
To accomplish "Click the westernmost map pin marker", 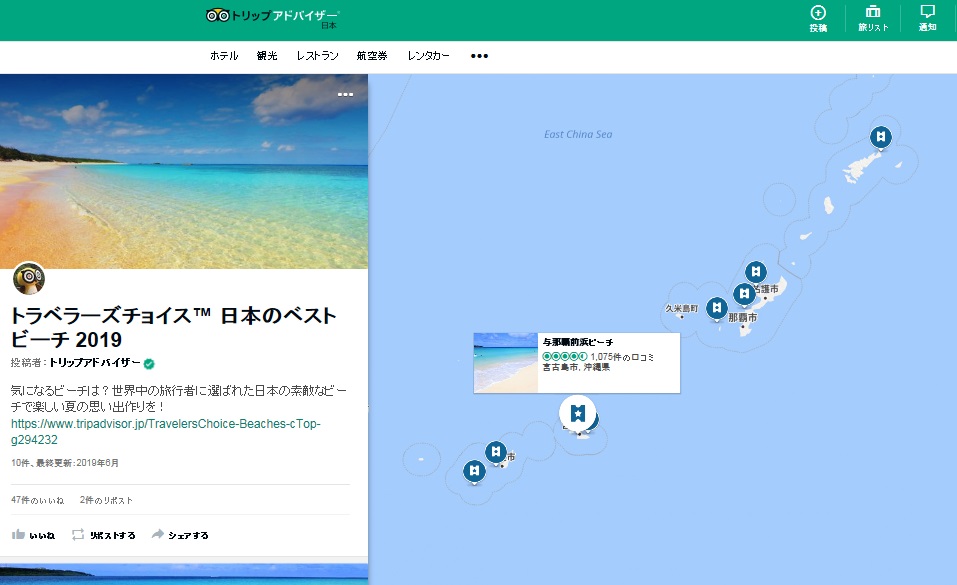I will tap(475, 470).
